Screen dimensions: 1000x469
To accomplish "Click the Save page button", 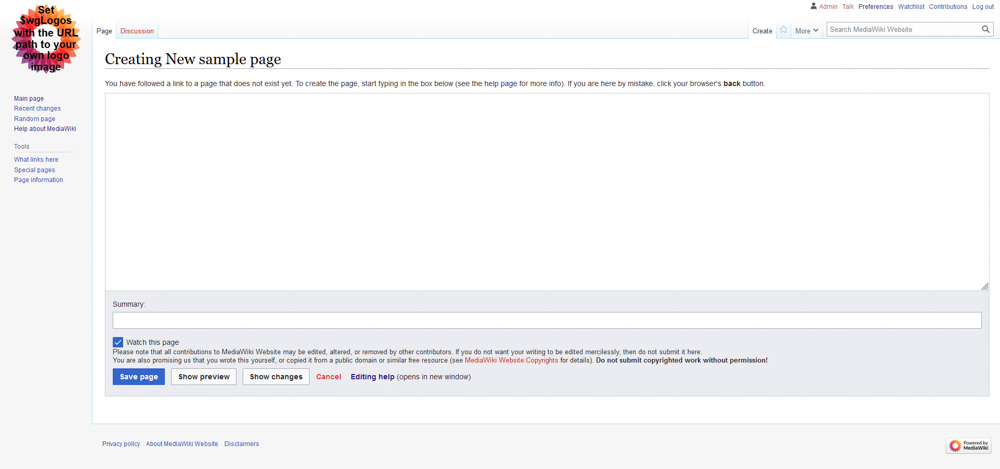I will [139, 376].
